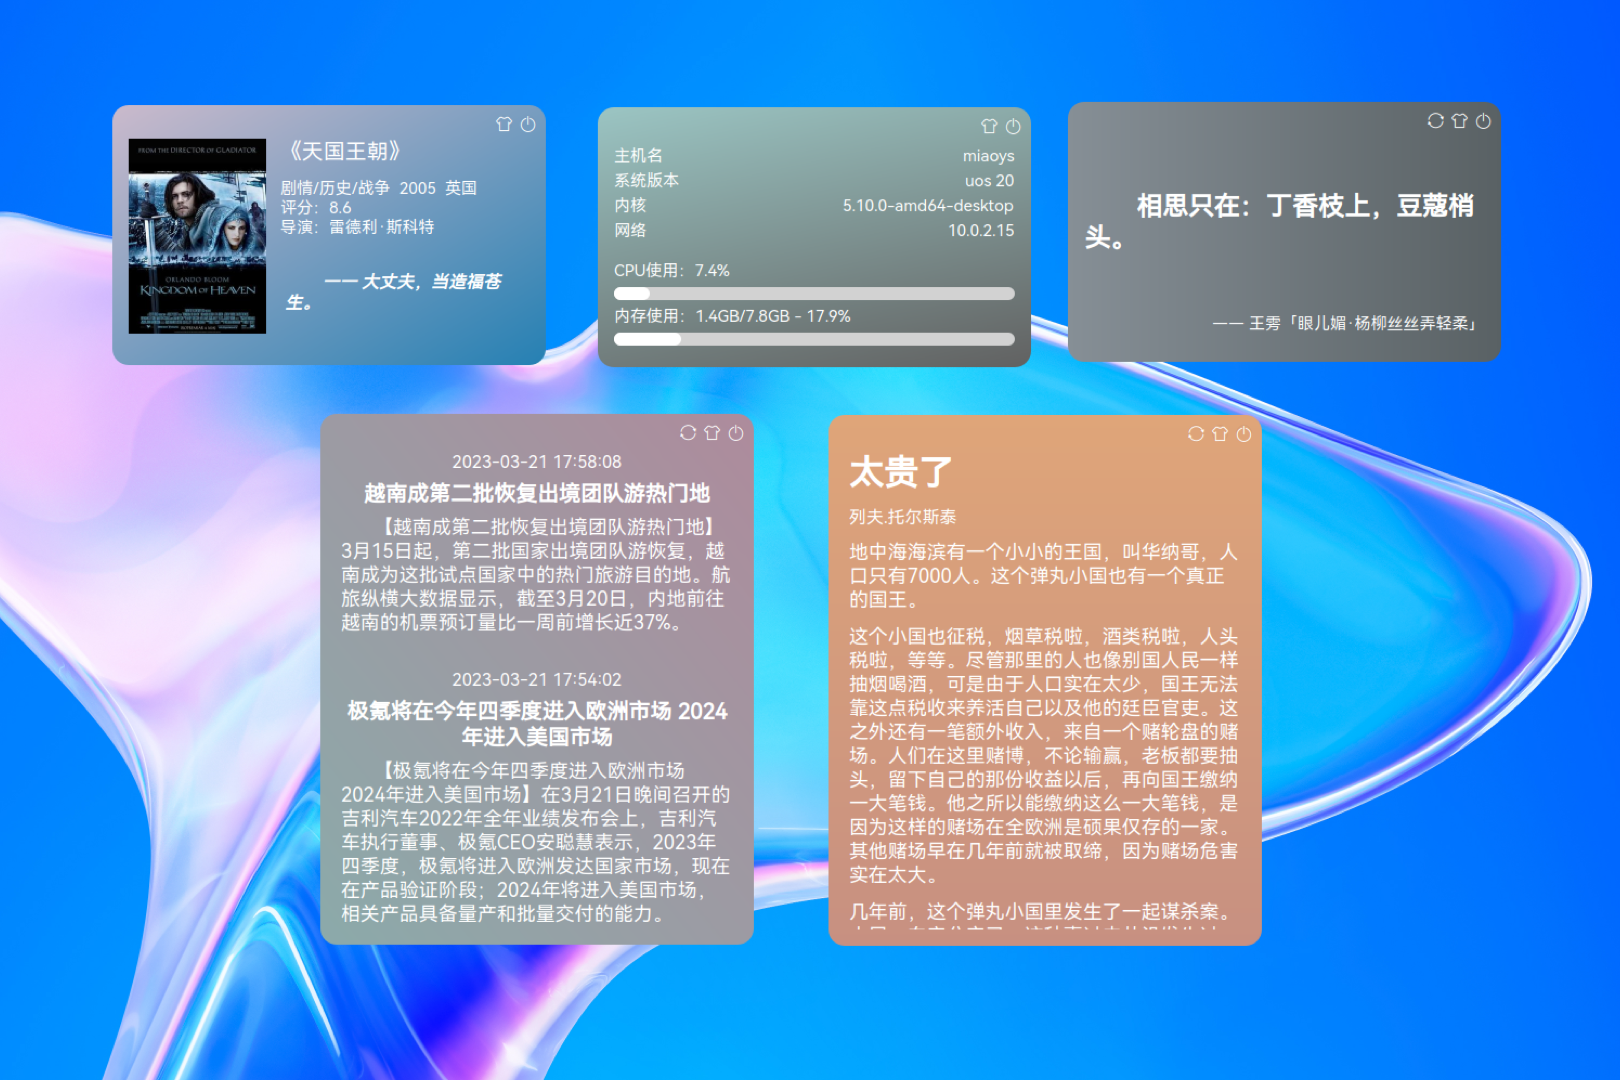
Task: Open the 越南成第二批恢复出境团队游热门地 headline
Action: 537,493
